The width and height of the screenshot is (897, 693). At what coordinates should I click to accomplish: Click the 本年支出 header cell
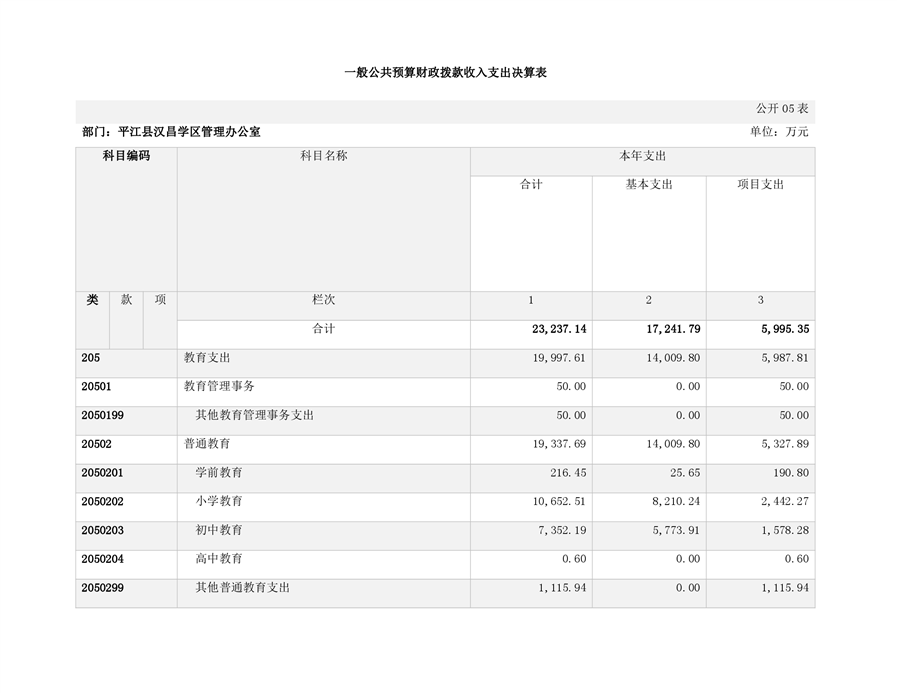point(642,156)
